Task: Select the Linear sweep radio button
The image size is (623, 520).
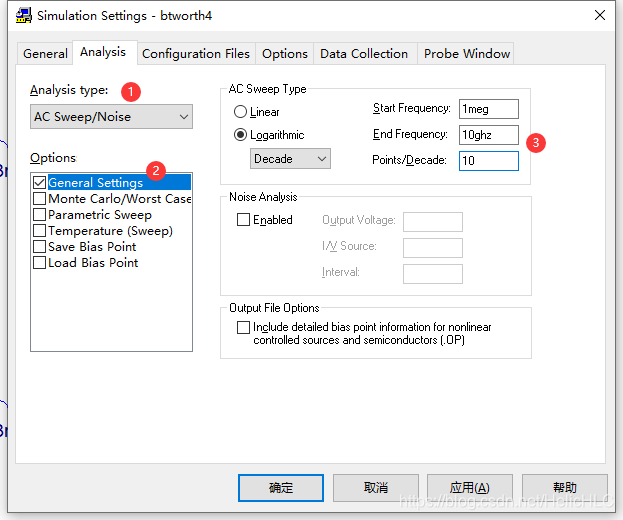Action: 240,112
